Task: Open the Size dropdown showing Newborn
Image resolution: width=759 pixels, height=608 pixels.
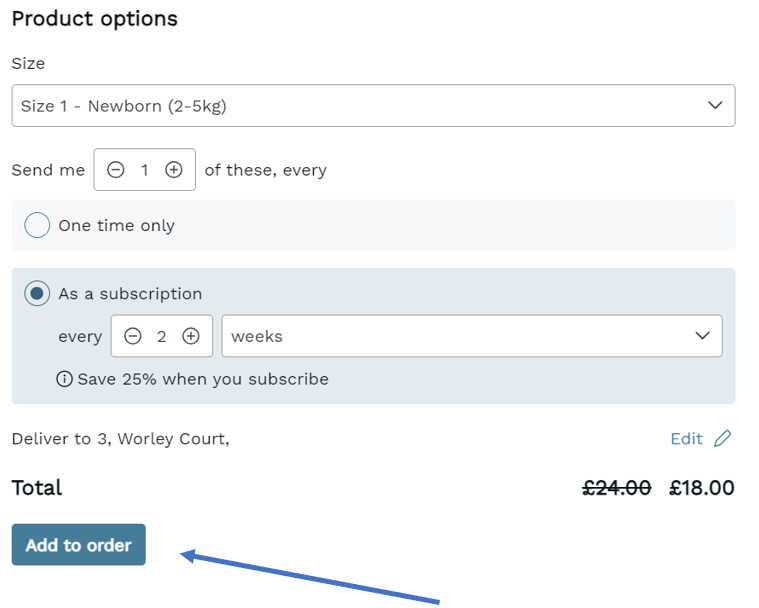Action: 373,106
